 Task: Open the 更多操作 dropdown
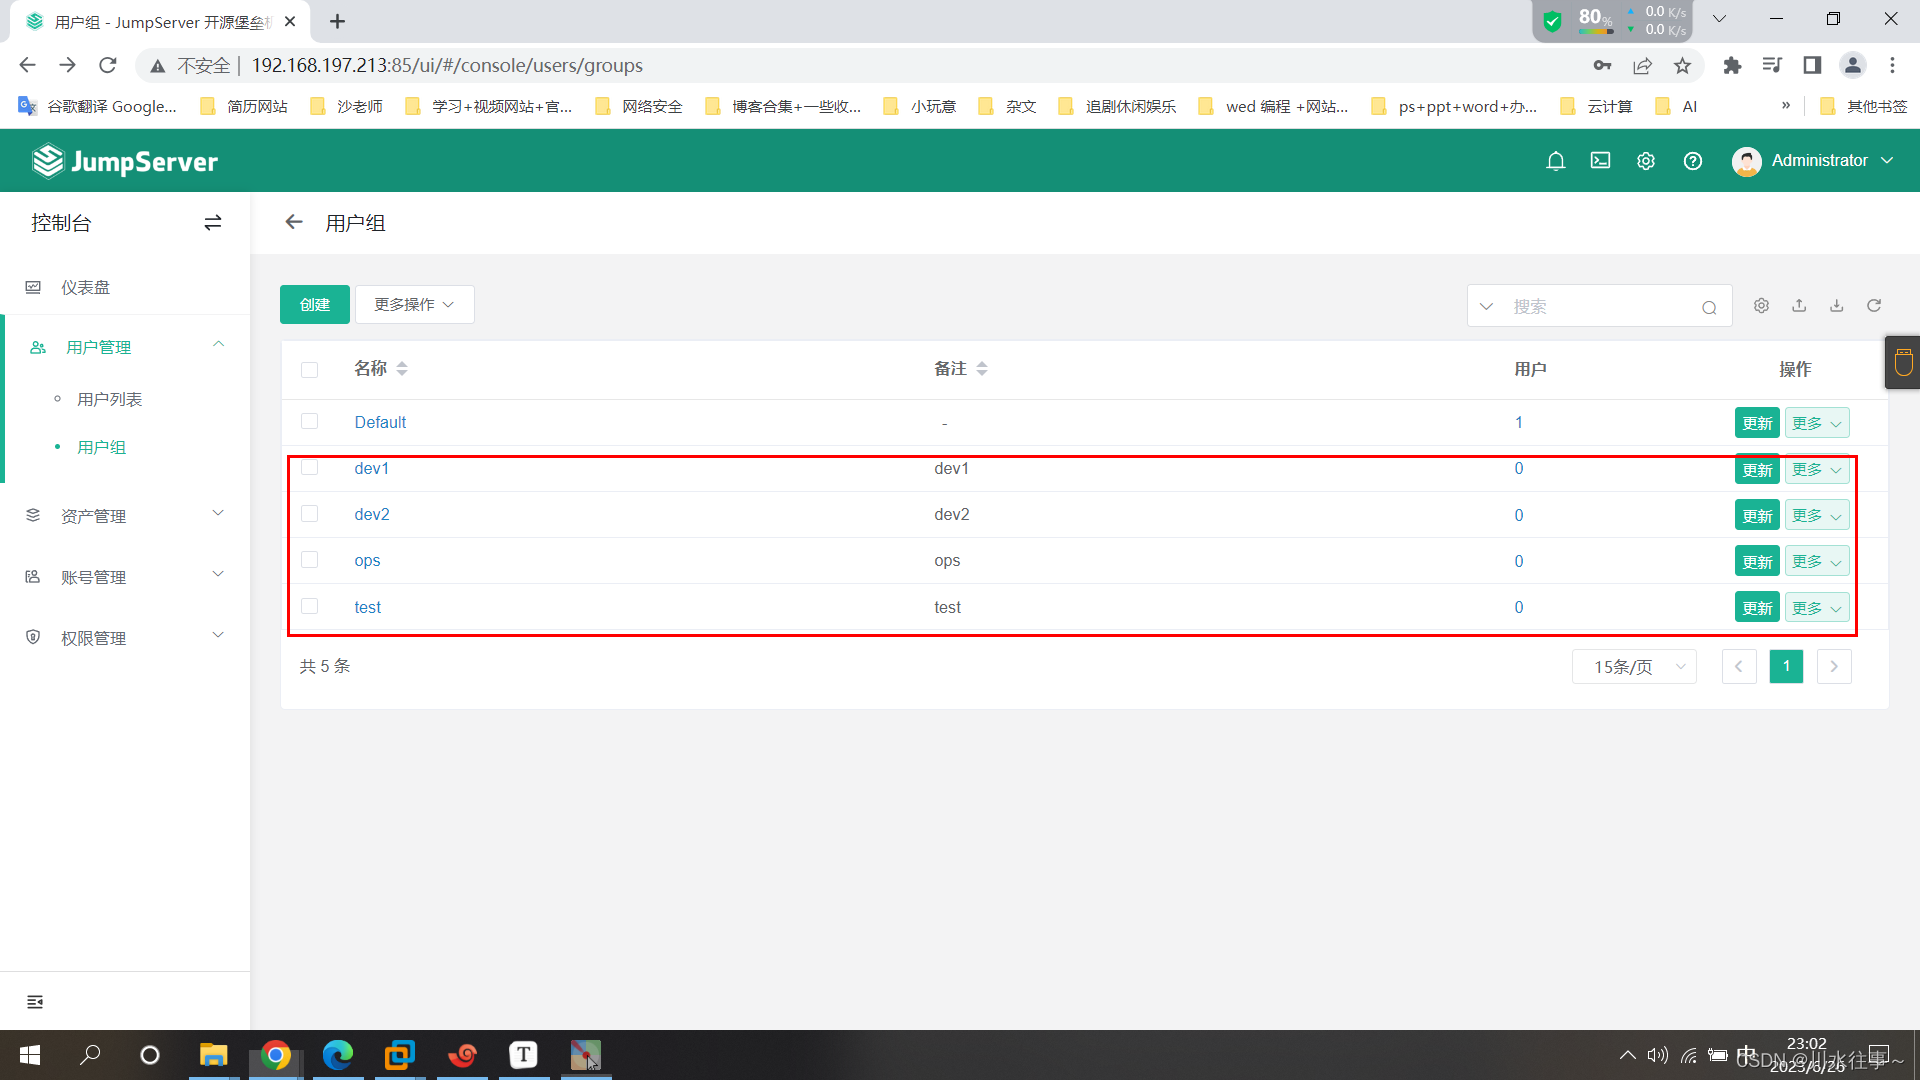click(414, 305)
